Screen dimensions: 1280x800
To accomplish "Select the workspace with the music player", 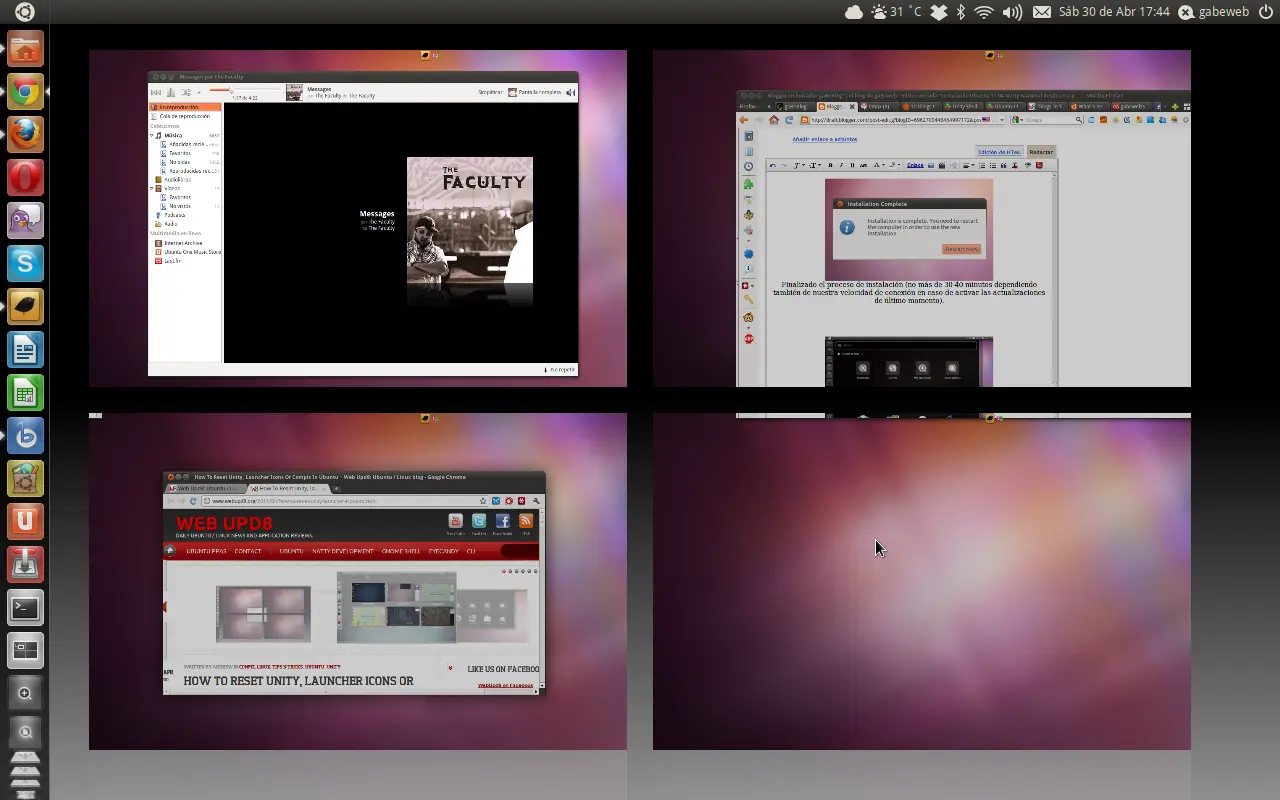I will coord(358,218).
